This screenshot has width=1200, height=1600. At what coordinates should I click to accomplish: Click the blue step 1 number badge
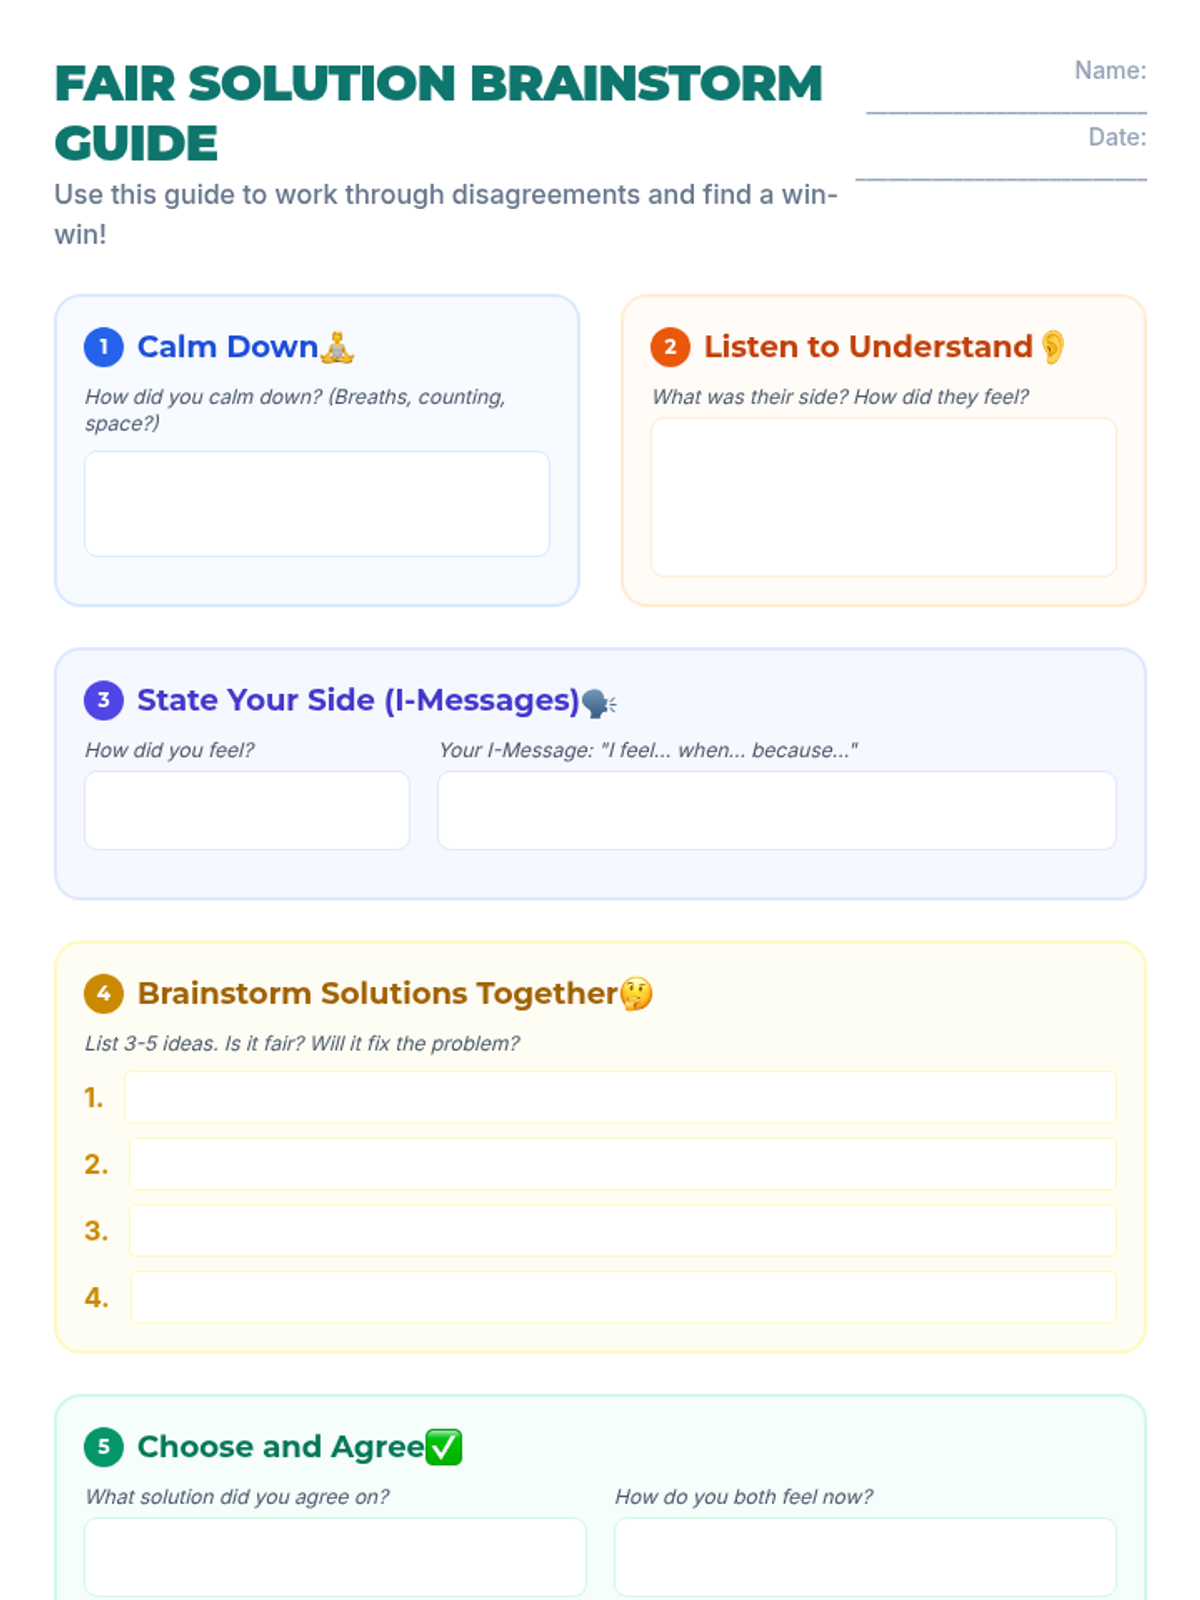click(104, 347)
